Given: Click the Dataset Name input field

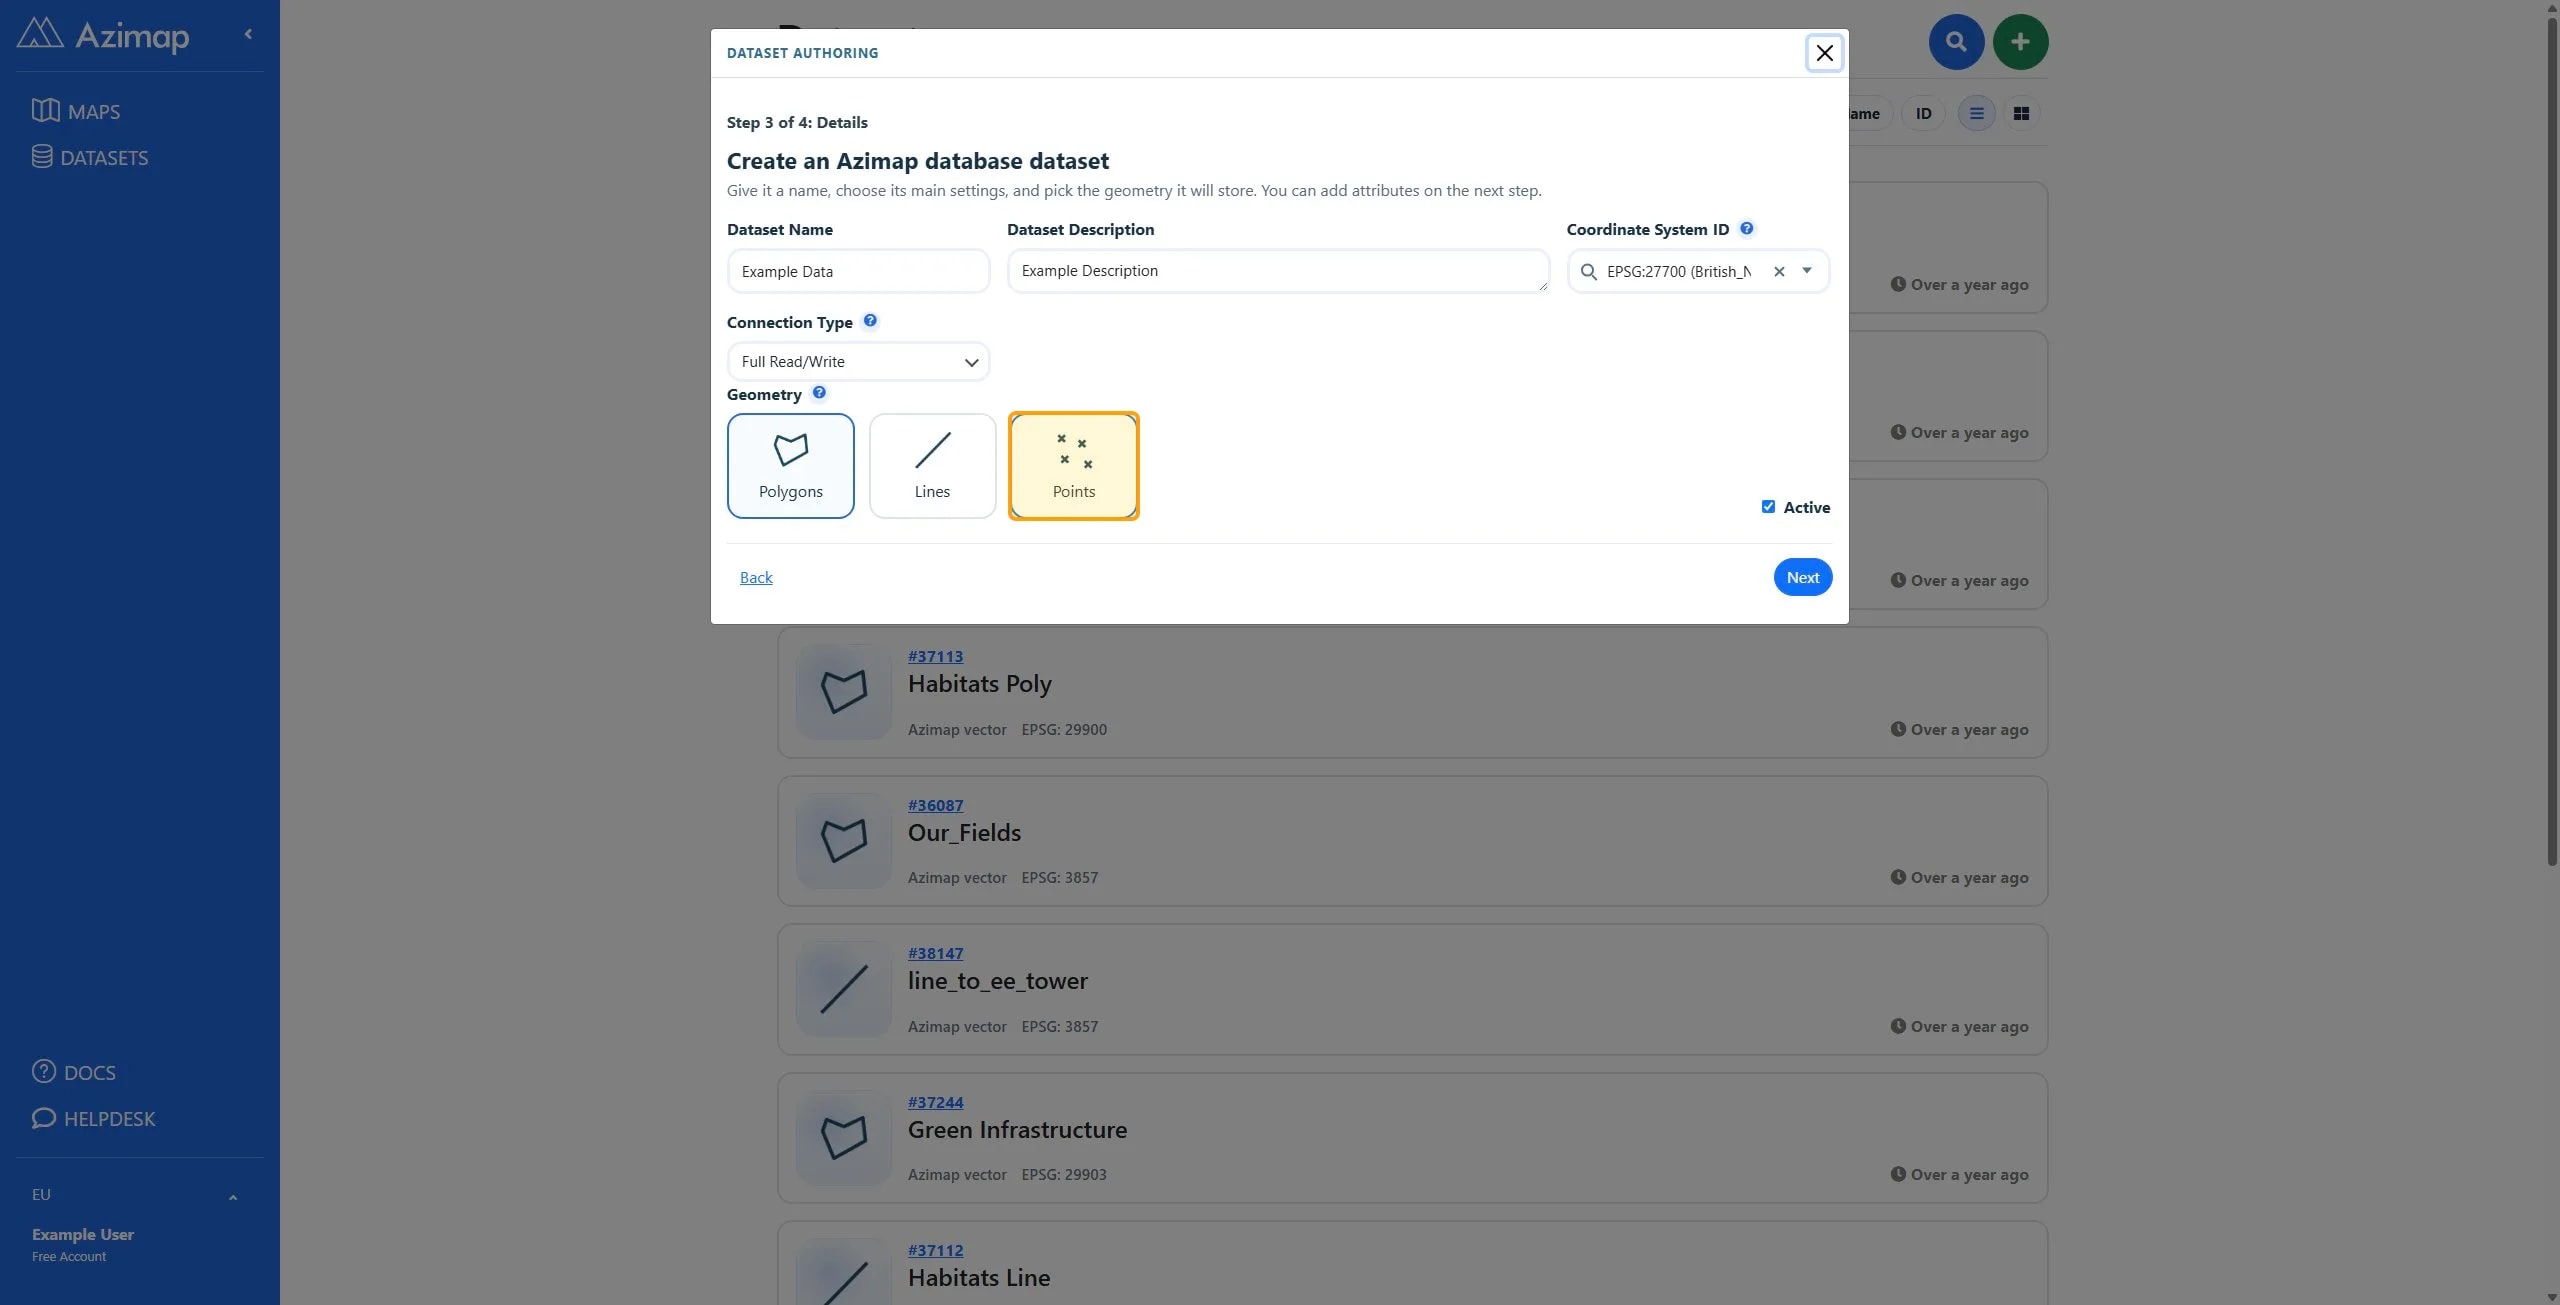Looking at the screenshot, I should [x=858, y=271].
